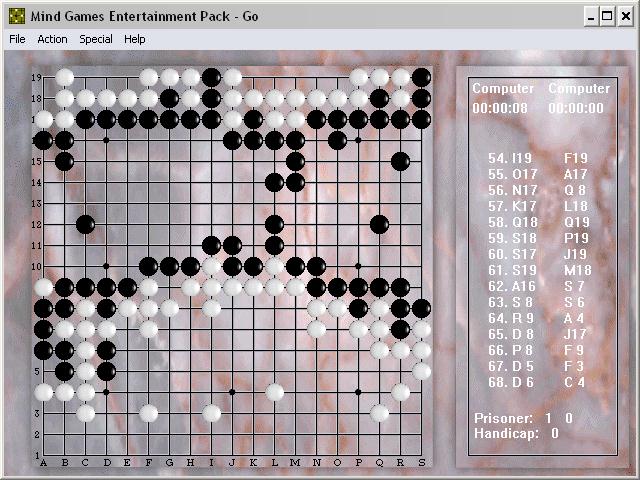Click the reply move 'C 4' in list
The width and height of the screenshot is (640, 480).
point(575,382)
